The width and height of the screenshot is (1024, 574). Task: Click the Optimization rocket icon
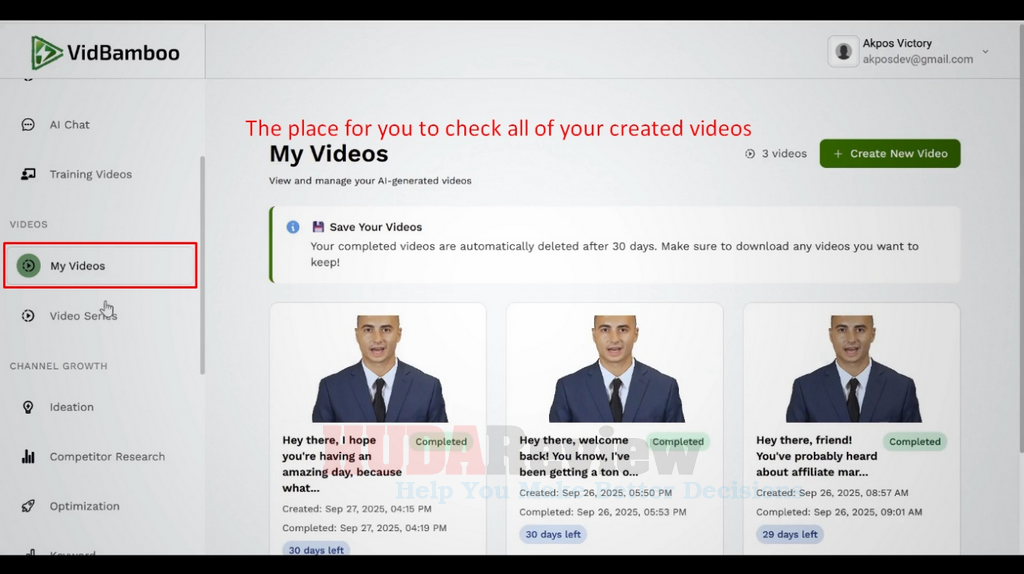pyautogui.click(x=28, y=506)
